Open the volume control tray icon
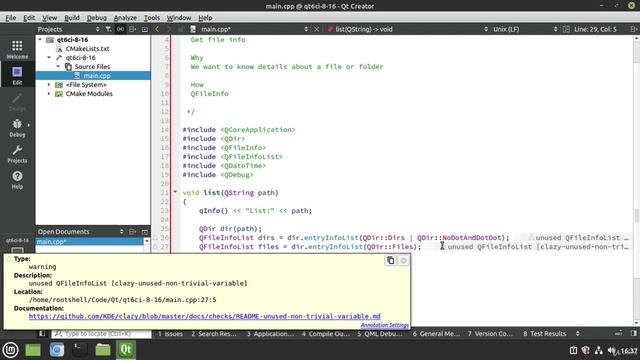Screen dimensions: 640x360 (612, 350)
